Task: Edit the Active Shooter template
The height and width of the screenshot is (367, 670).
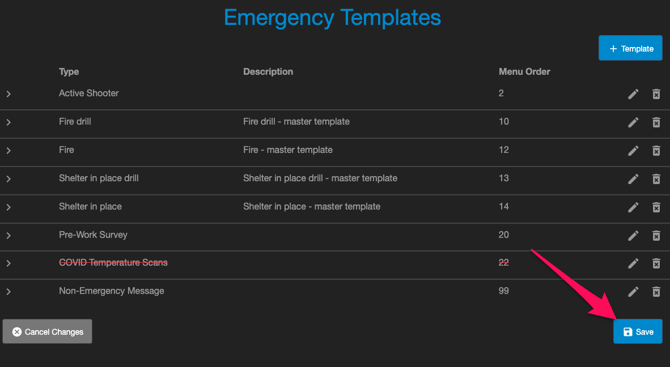Action: click(x=633, y=94)
